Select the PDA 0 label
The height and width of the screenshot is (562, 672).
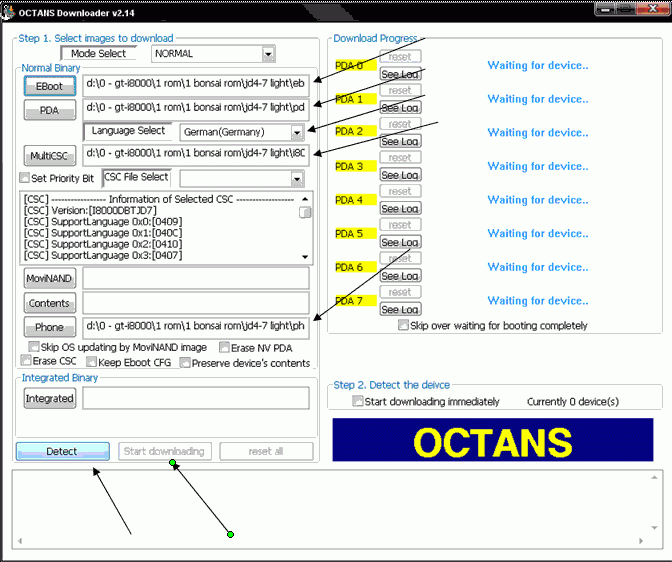356,65
